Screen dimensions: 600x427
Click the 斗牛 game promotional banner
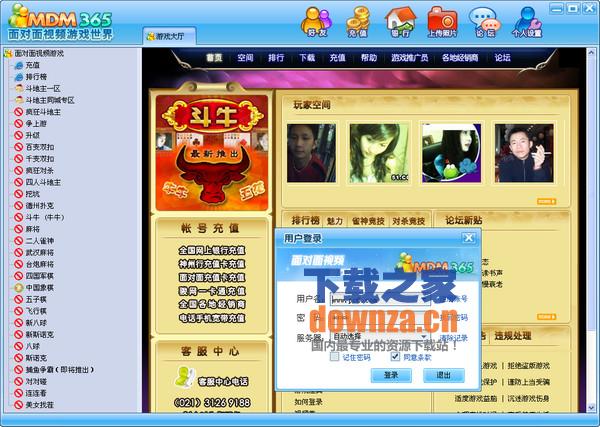(x=212, y=153)
